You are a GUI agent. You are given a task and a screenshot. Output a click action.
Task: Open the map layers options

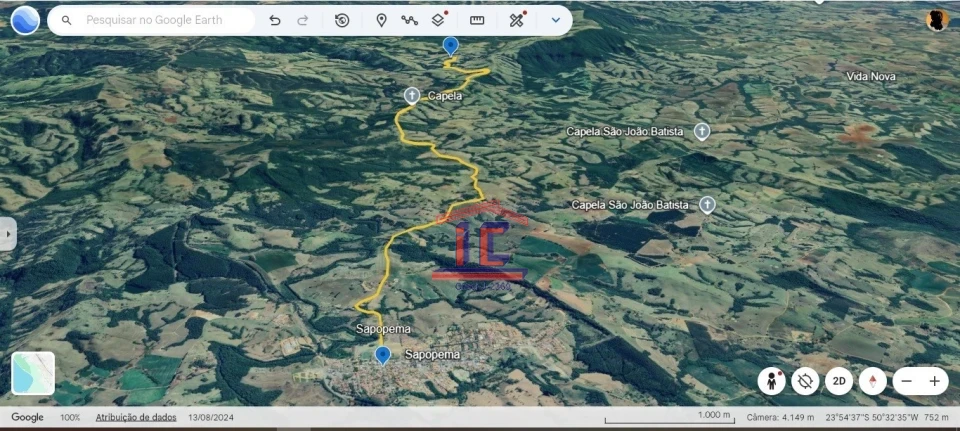438,20
